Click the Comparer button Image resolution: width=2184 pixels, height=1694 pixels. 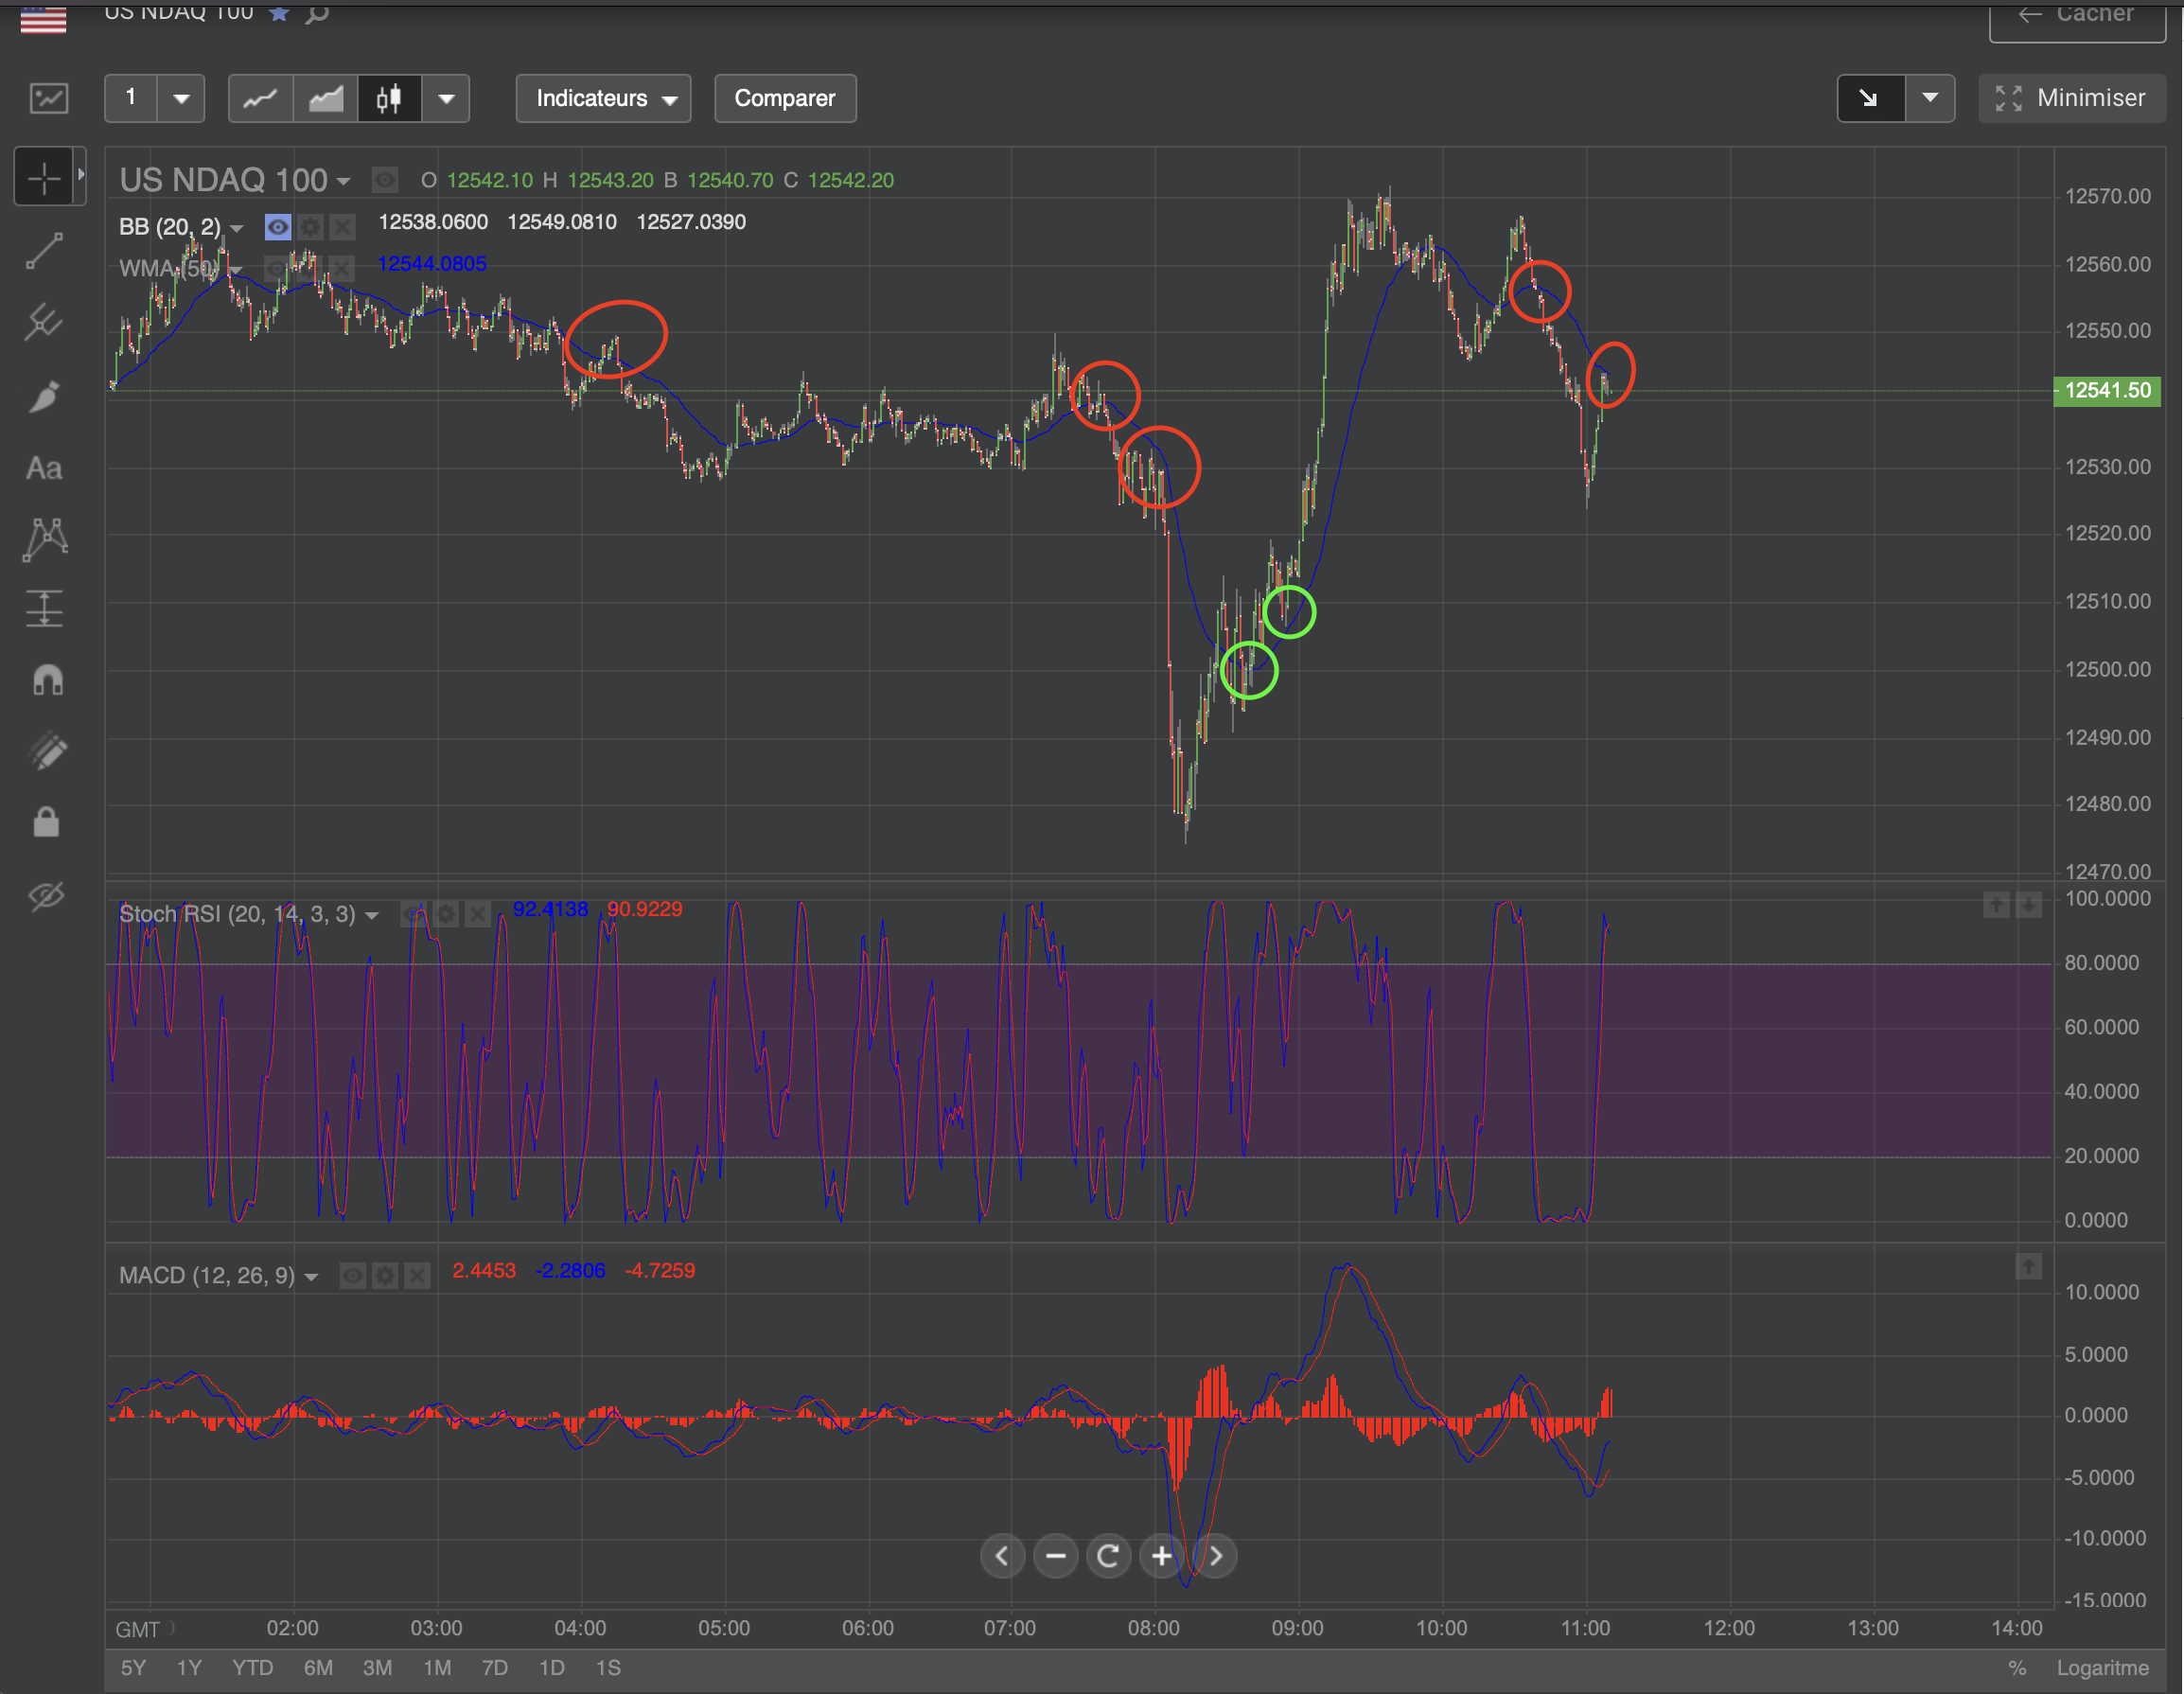pyautogui.click(x=784, y=98)
